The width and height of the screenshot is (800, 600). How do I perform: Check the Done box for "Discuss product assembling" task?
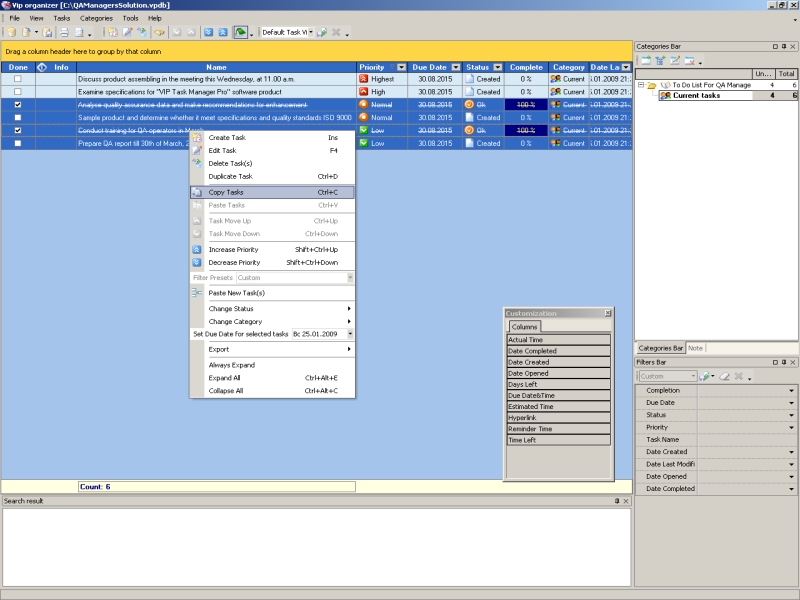(x=17, y=78)
